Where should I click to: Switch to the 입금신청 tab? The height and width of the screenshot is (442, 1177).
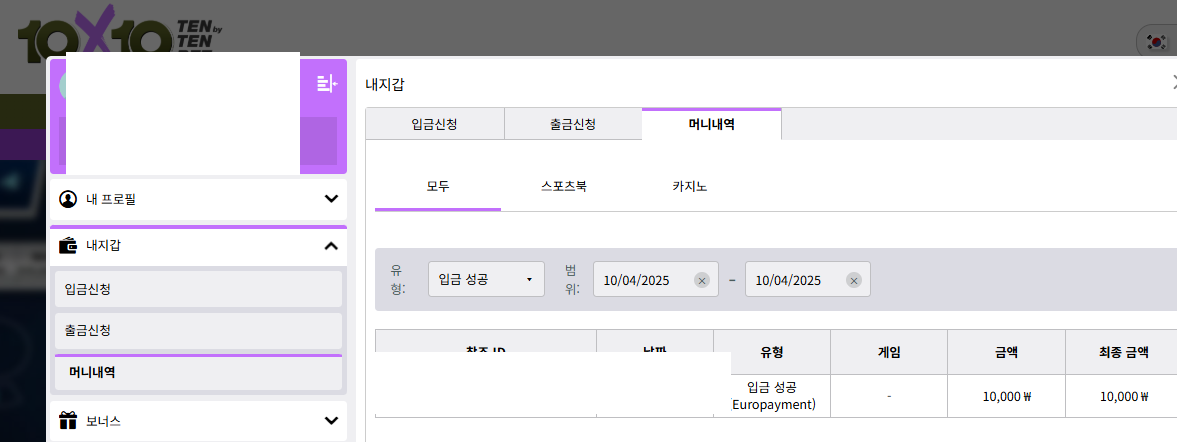point(435,125)
